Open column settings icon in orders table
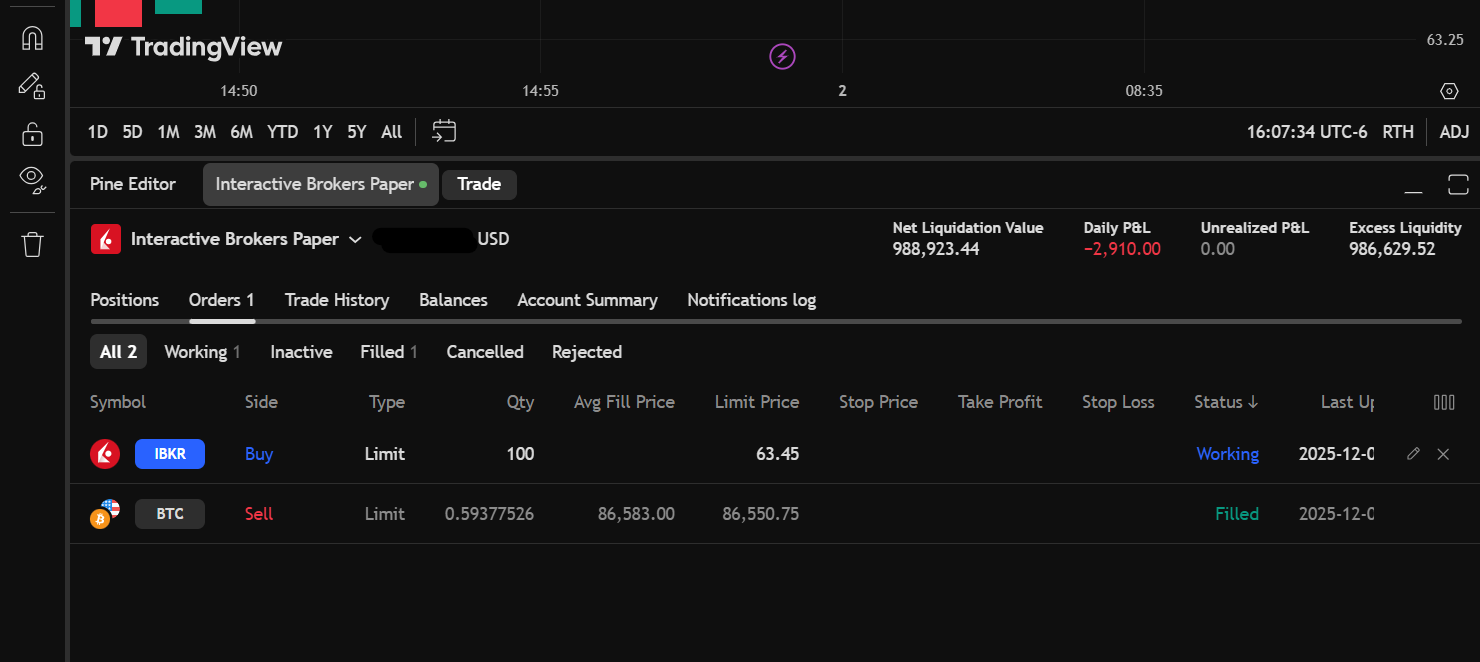Screen dimensions: 1480x662 point(1445,402)
